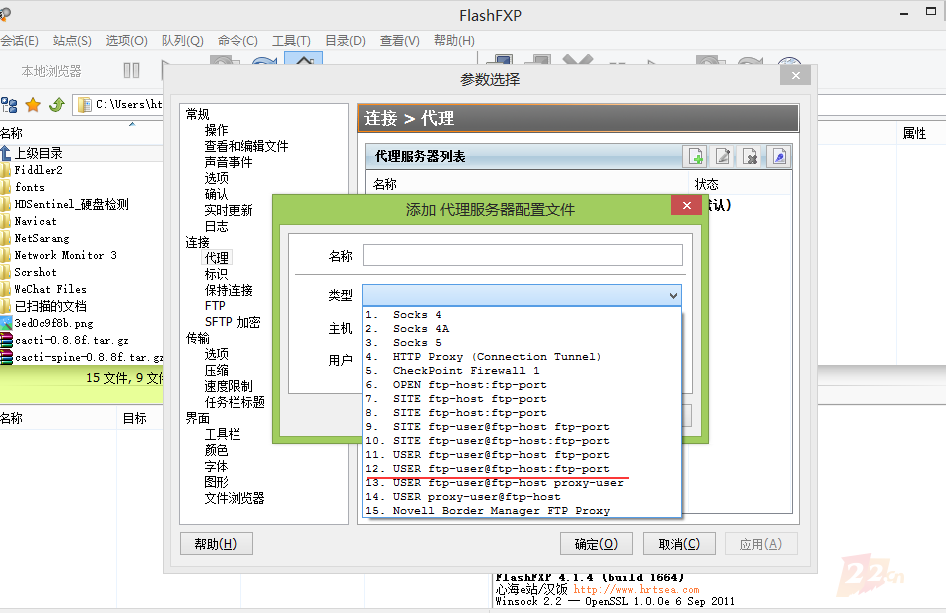Select 常规 in the preferences tree
Viewport: 946px width, 613px height.
coord(197,114)
